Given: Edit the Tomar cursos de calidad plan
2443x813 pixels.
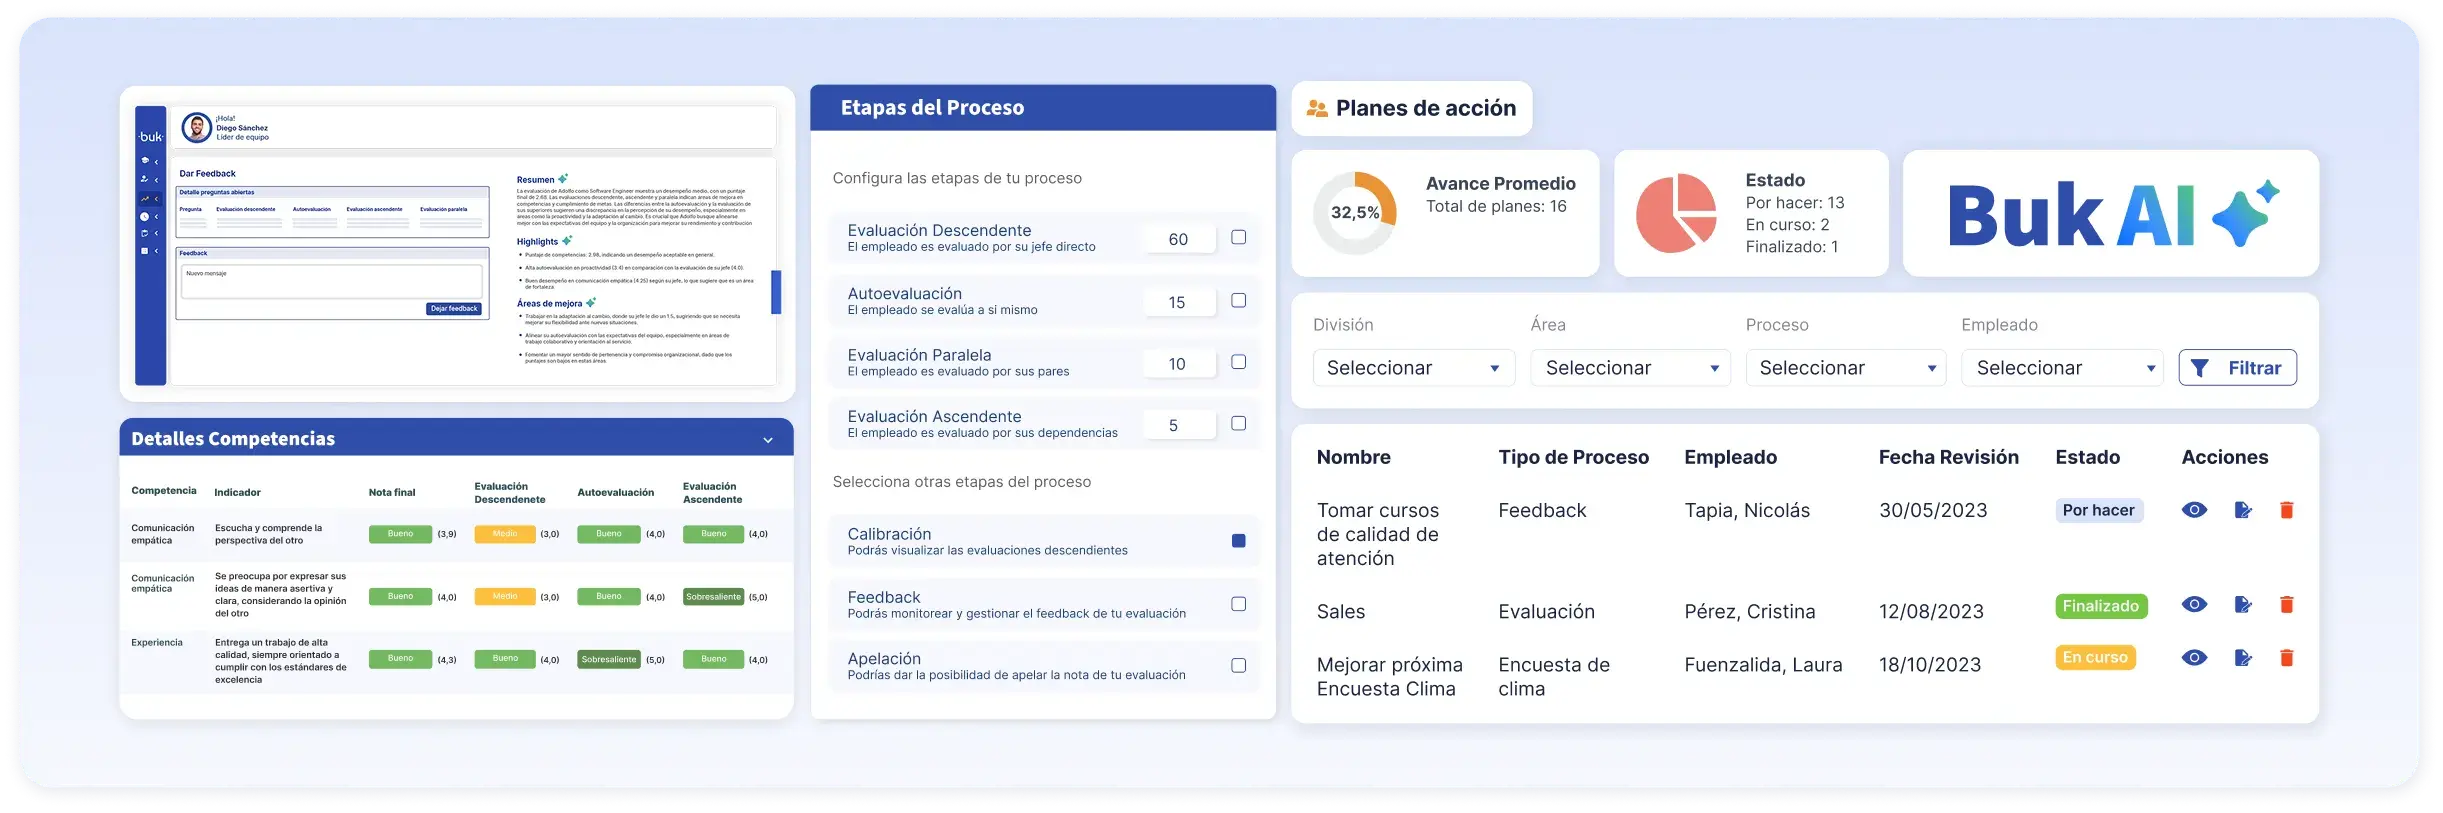Looking at the screenshot, I should tap(2243, 510).
